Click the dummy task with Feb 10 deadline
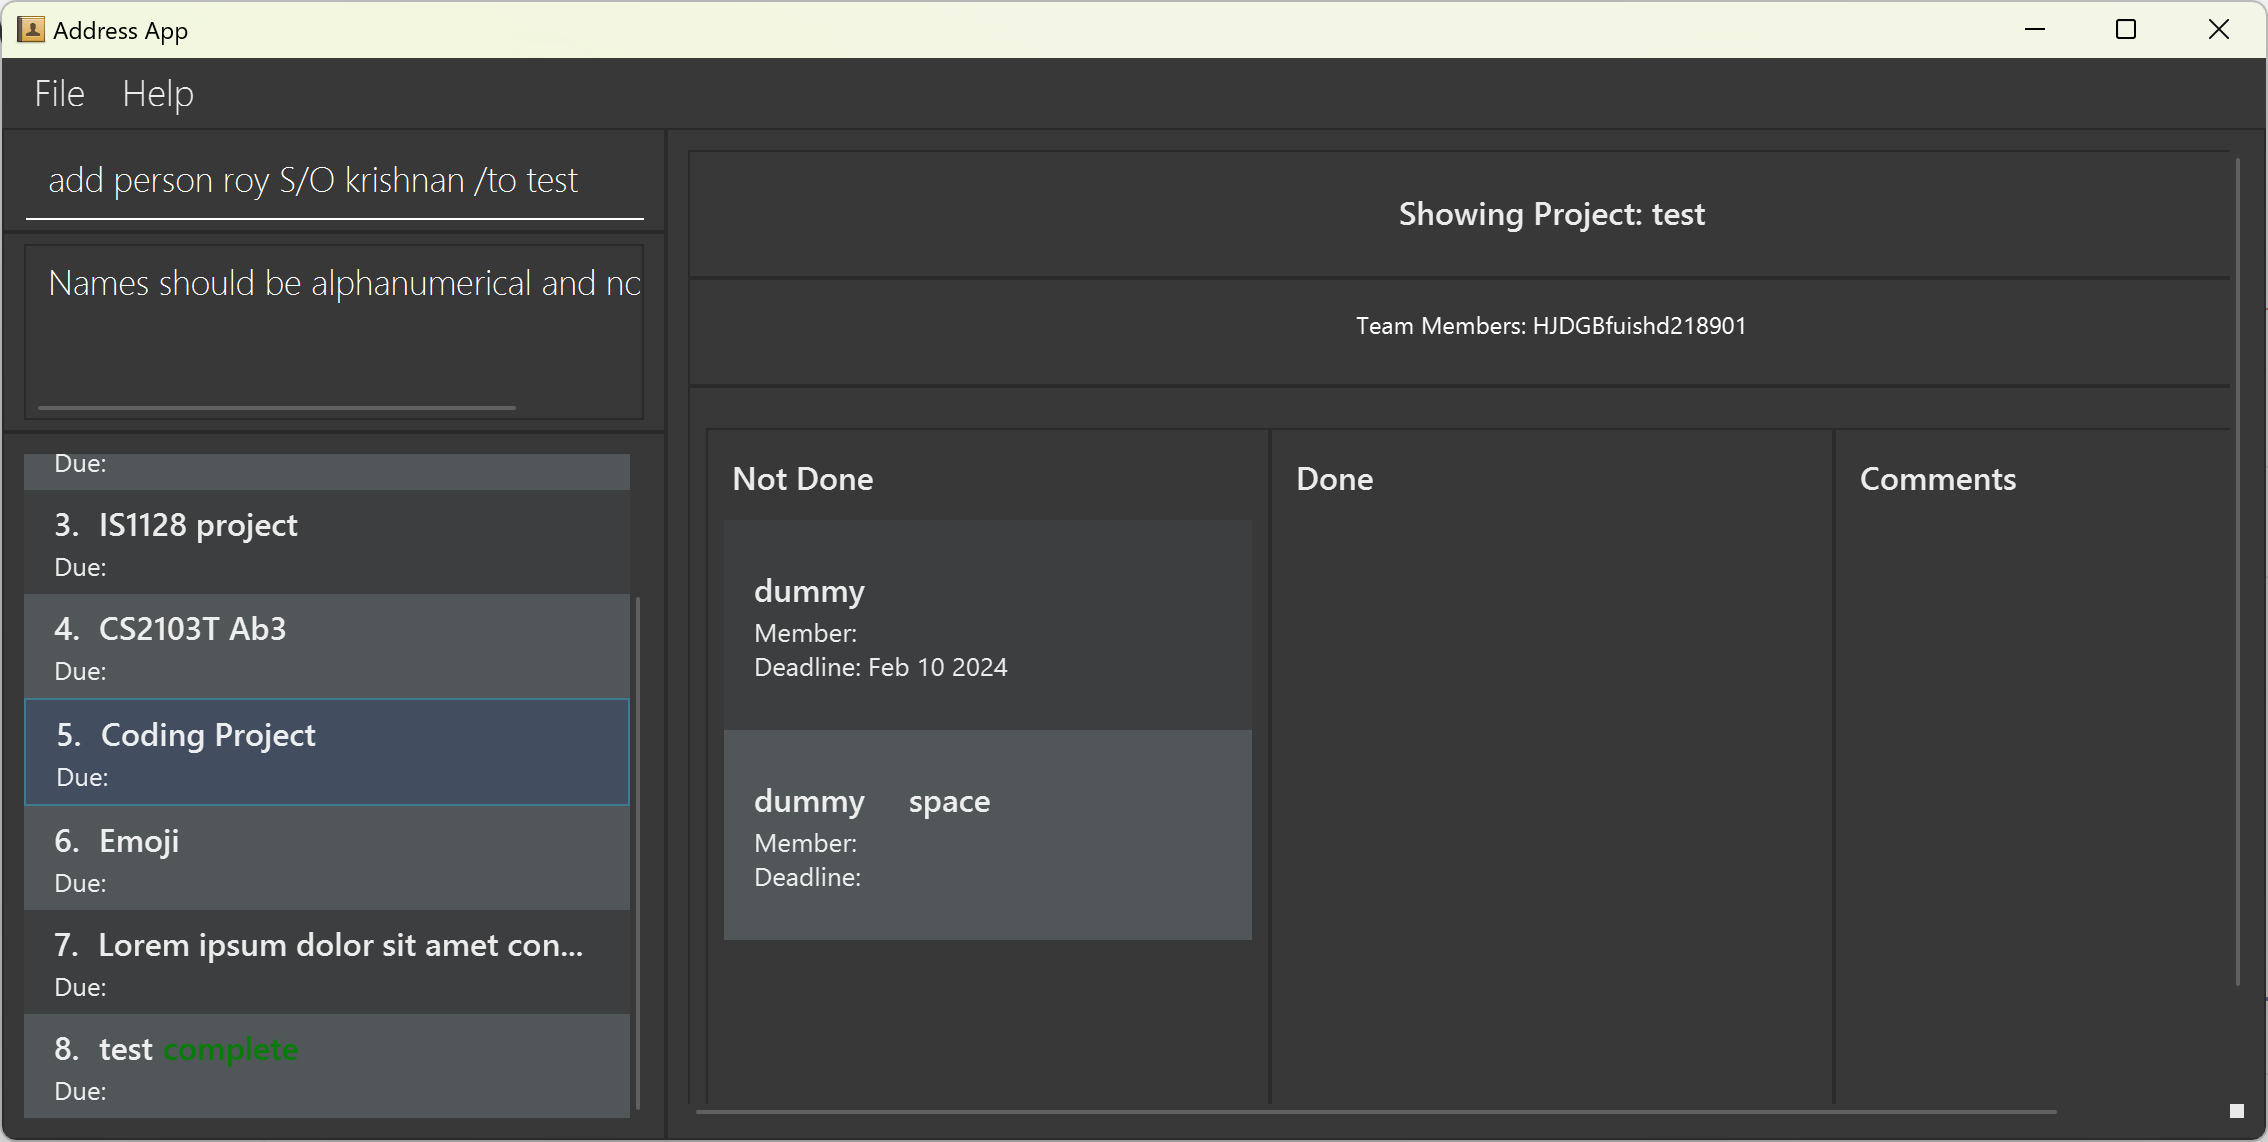The height and width of the screenshot is (1142, 2268). pyautogui.click(x=987, y=625)
